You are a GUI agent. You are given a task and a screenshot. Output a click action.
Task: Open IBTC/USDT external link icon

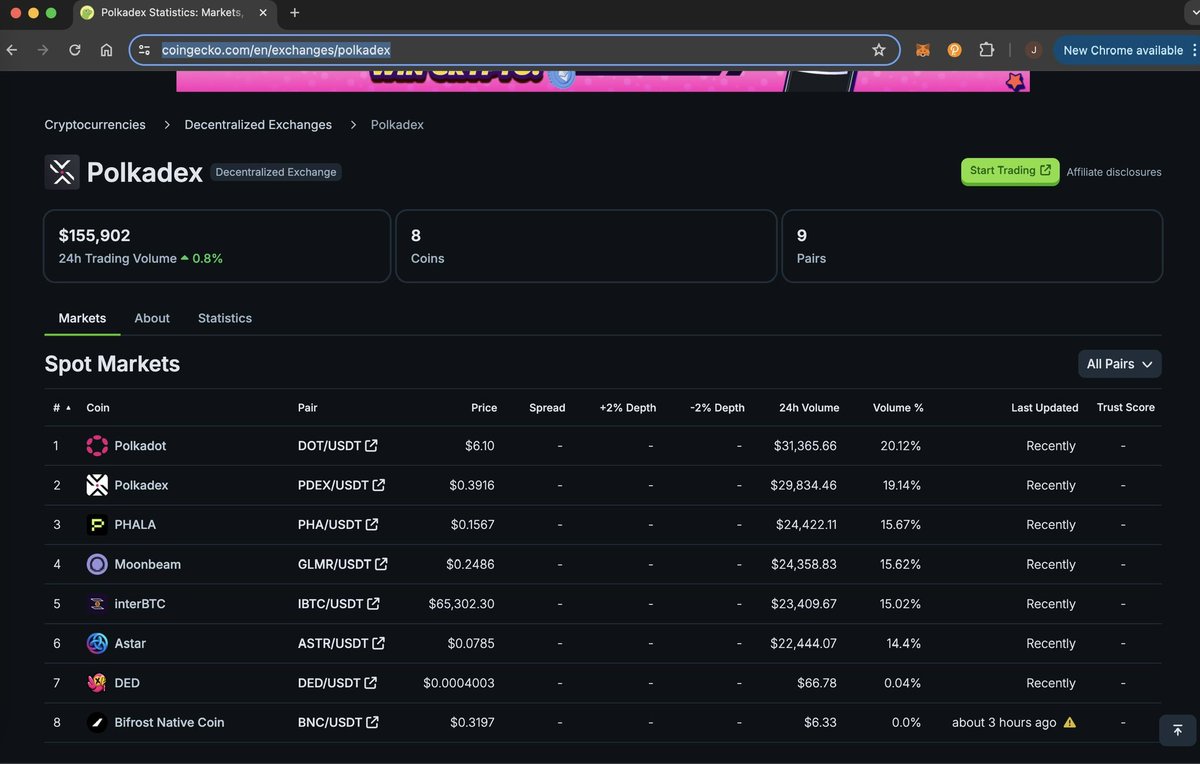point(373,604)
